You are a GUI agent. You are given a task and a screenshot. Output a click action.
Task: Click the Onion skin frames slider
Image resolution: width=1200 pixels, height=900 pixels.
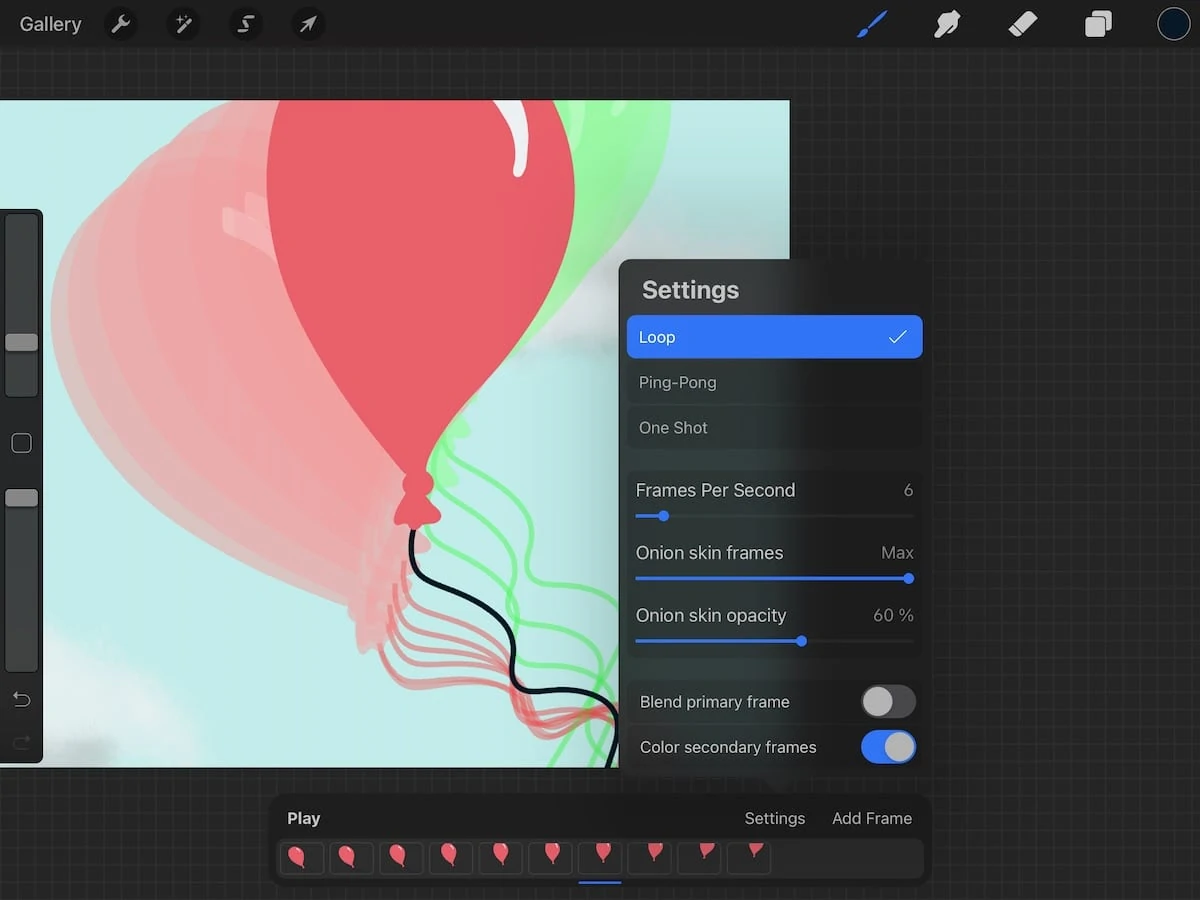coord(775,578)
